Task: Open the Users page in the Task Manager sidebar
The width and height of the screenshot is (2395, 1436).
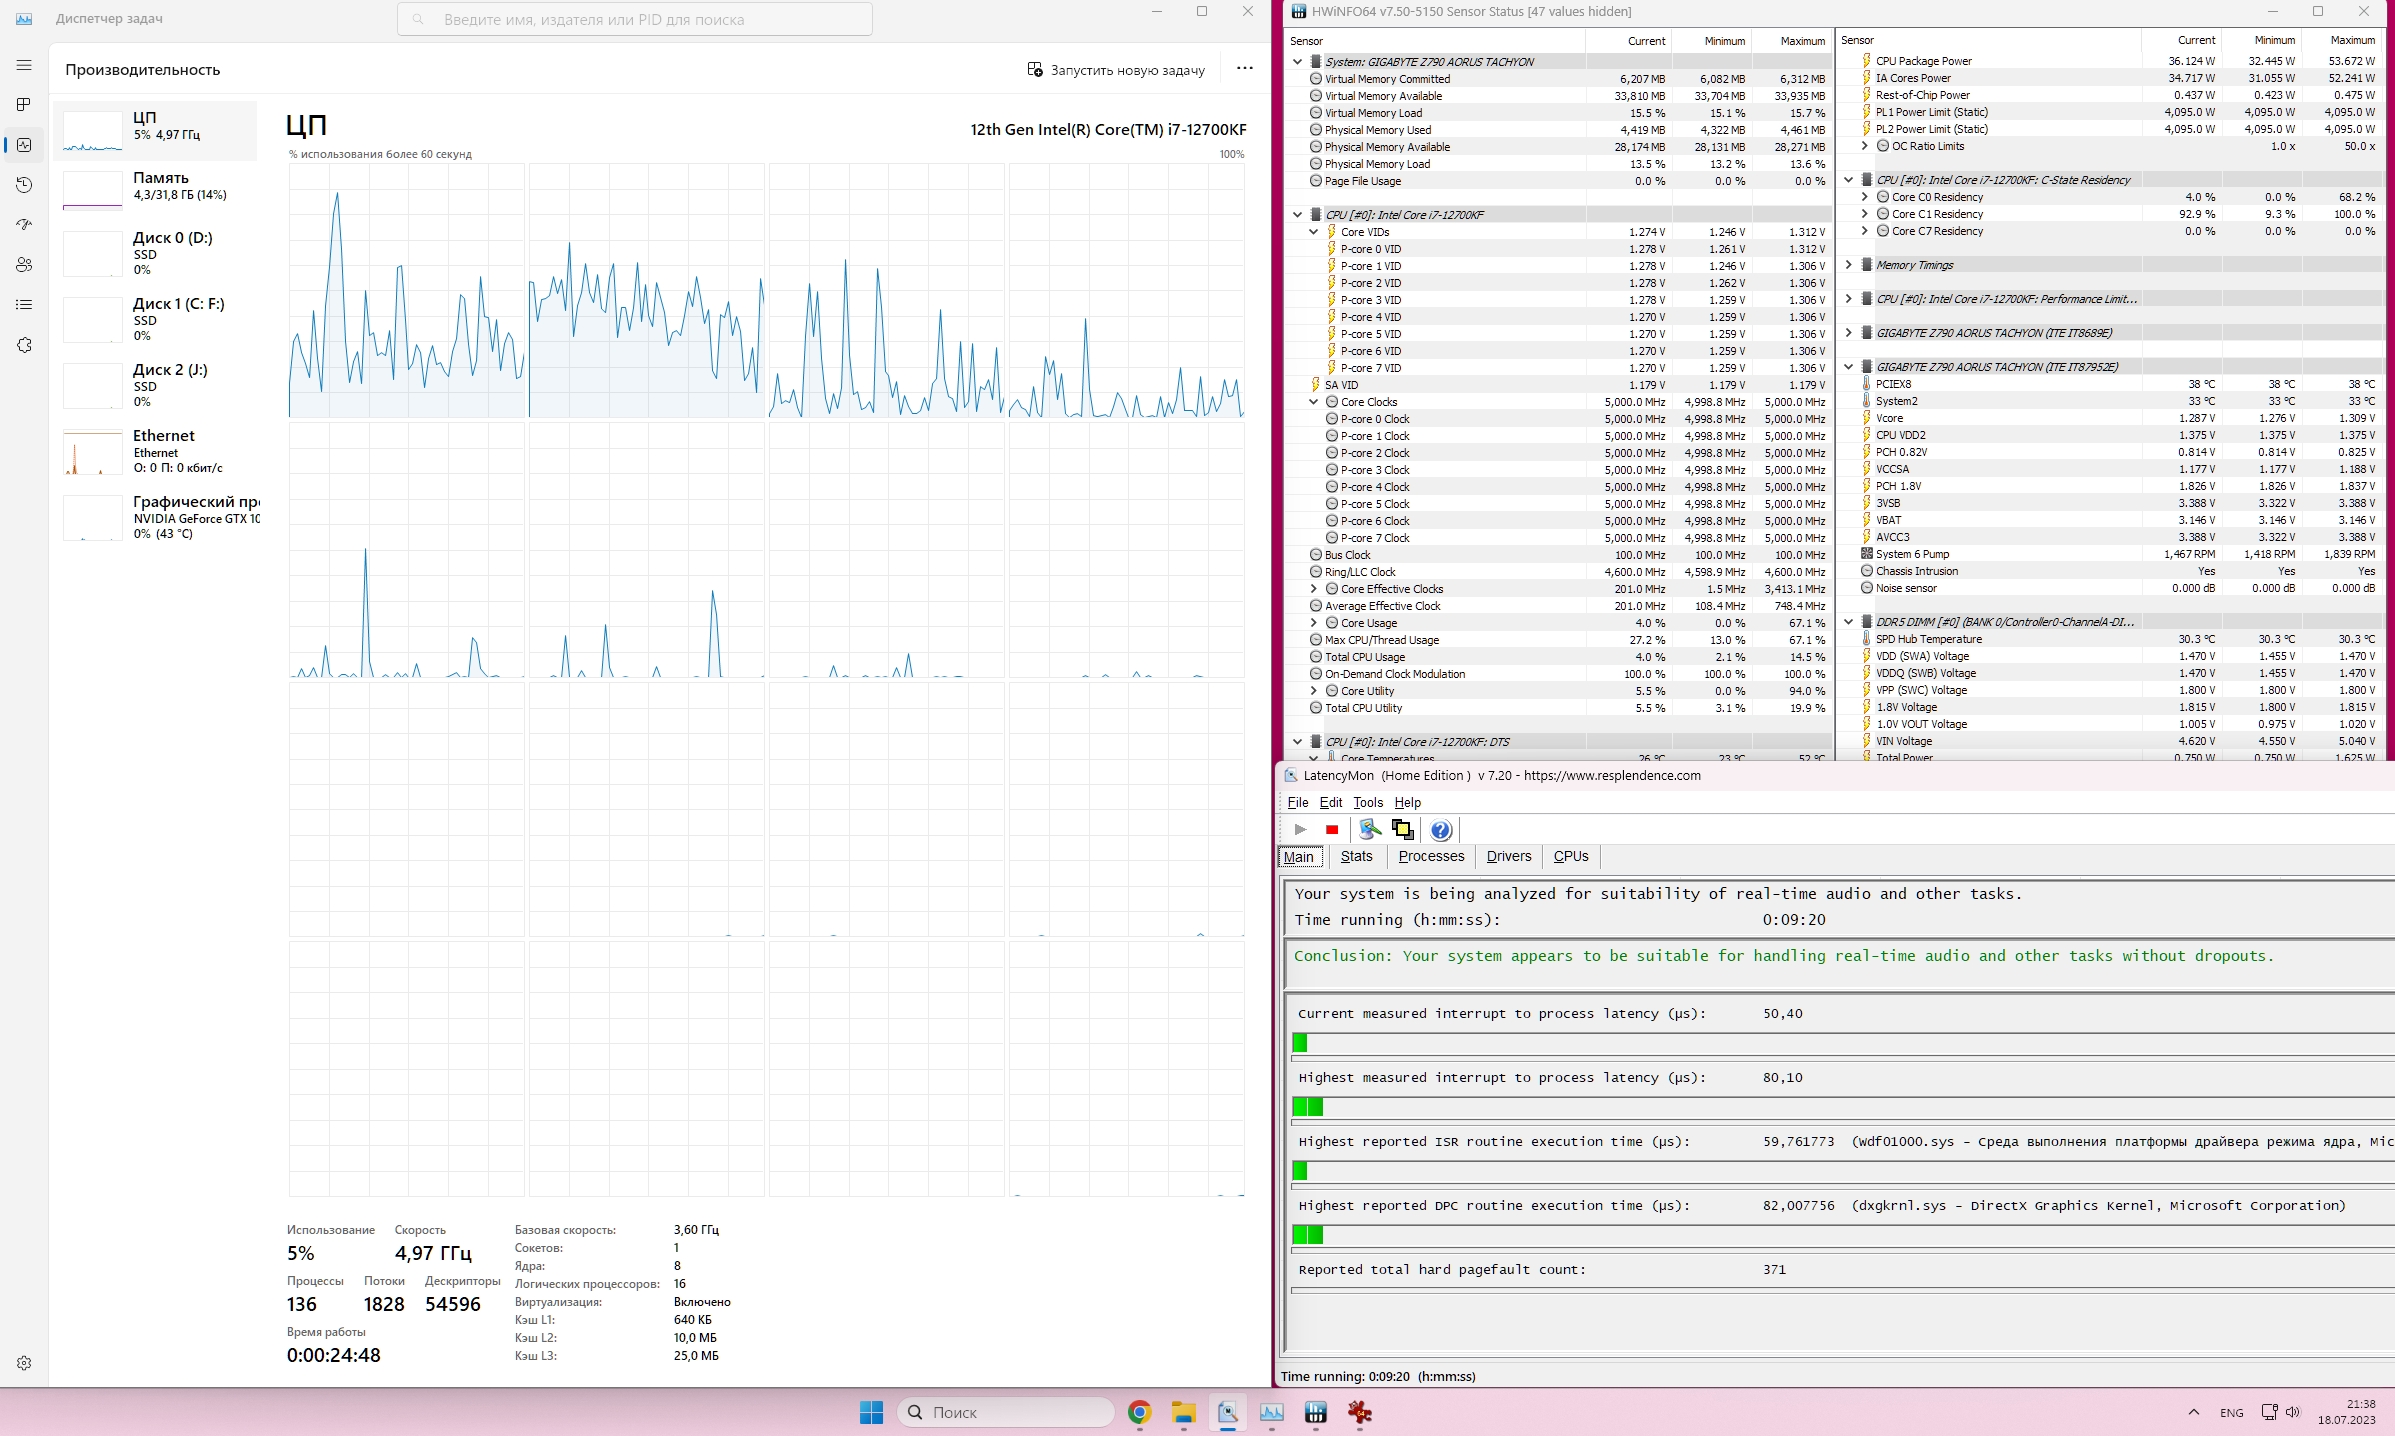Action: (24, 265)
